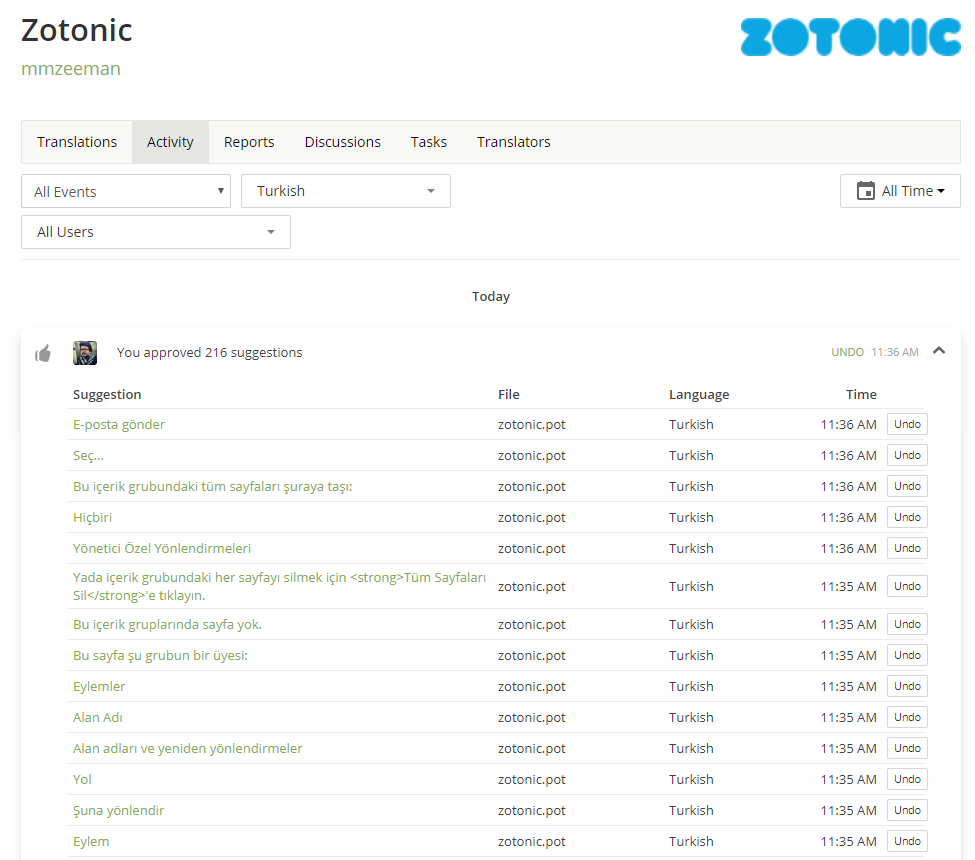Undo the 'Şuna yönlendir' approval
Screen dimensions: 975x860
click(907, 811)
